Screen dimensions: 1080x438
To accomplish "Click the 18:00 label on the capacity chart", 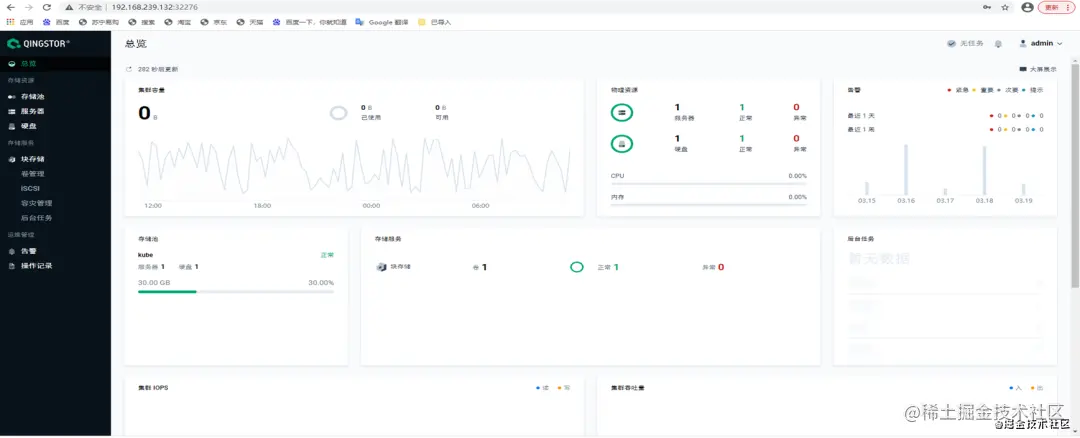I will (x=262, y=206).
